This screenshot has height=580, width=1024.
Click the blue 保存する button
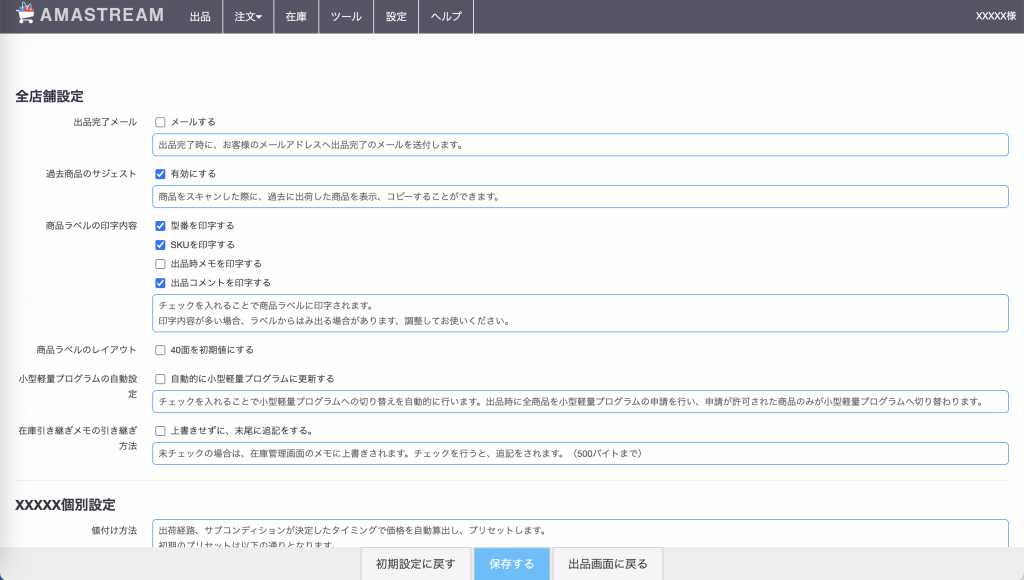pos(511,564)
